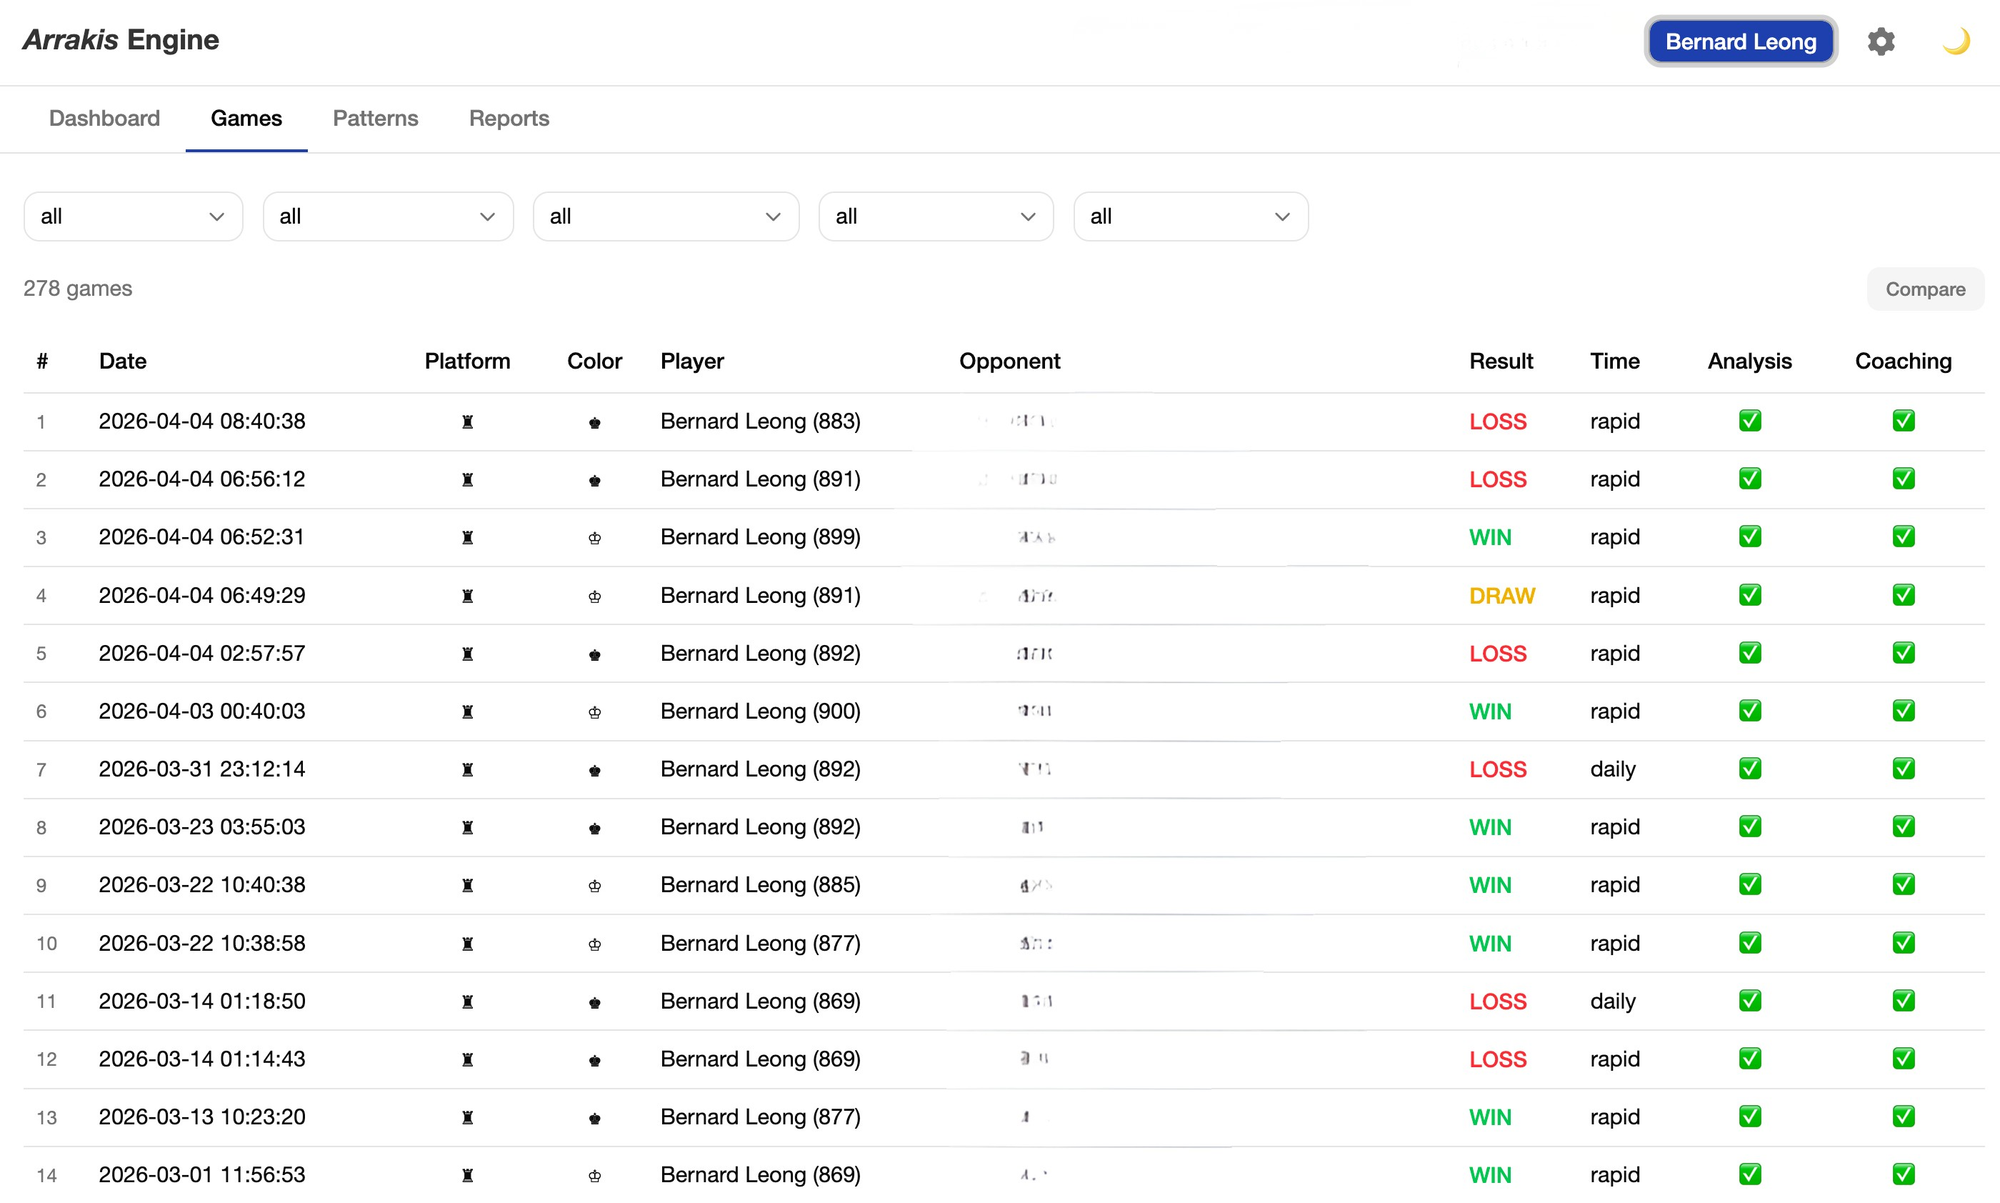This screenshot has height=1203, width=2000.
Task: Switch to the Patterns tab
Action: (375, 118)
